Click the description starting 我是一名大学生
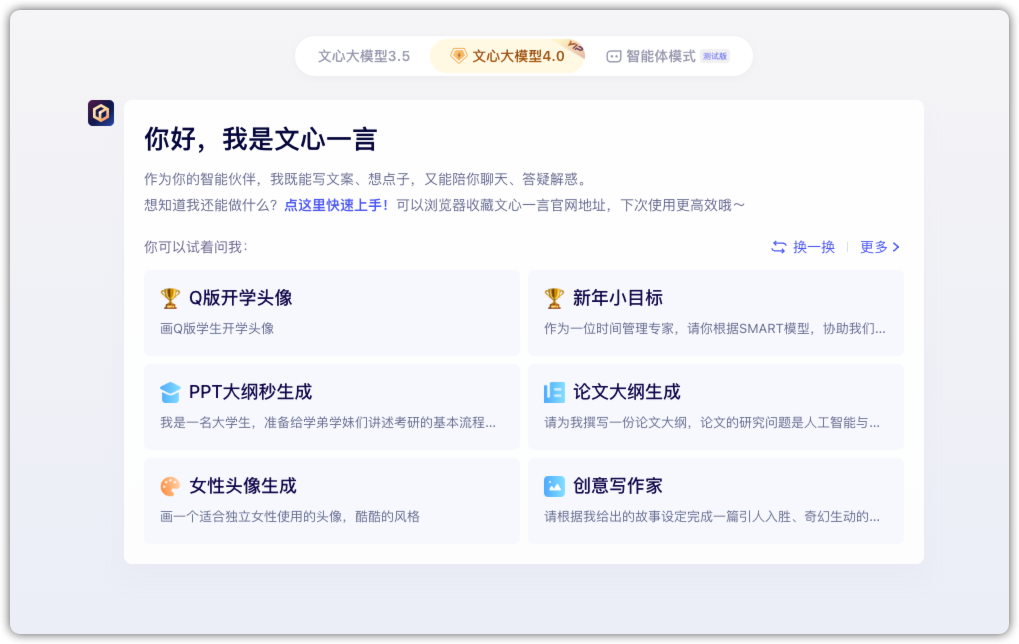Image resolution: width=1019 pixels, height=644 pixels. point(328,423)
